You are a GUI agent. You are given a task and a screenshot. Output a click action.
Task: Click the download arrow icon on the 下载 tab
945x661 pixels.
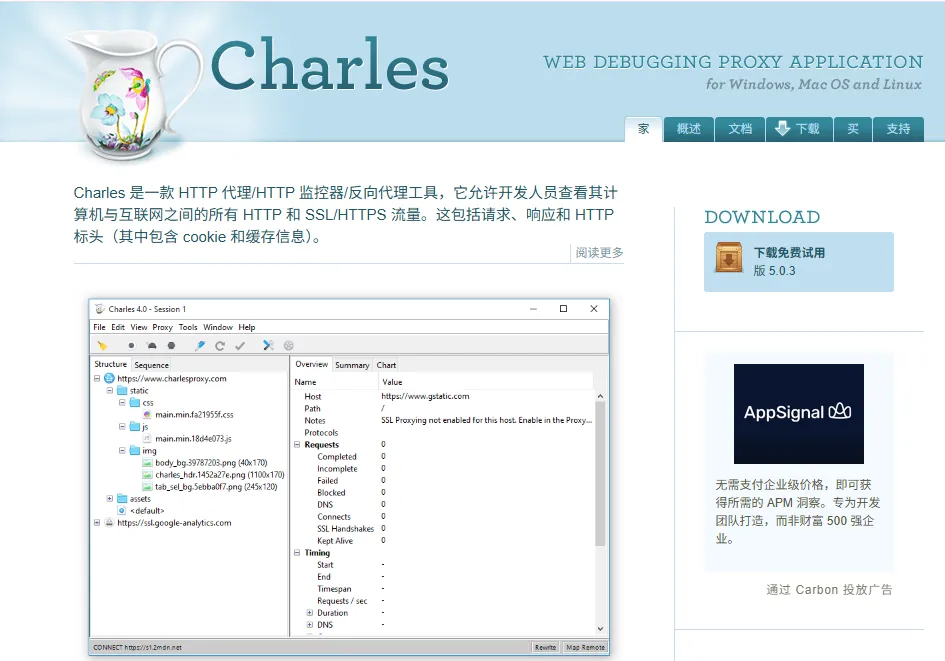coord(782,128)
